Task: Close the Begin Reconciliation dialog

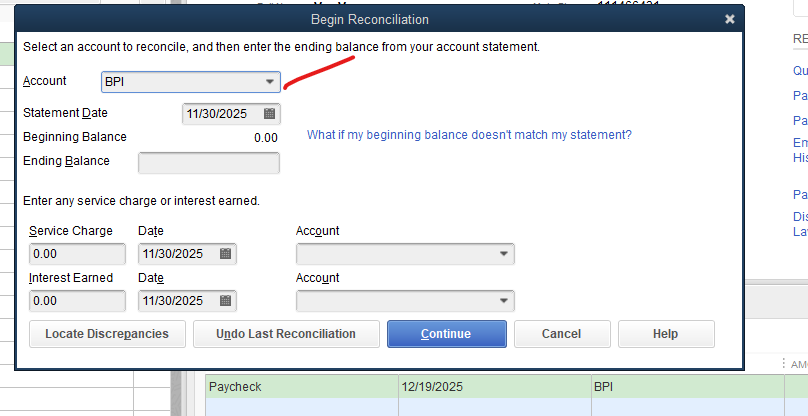Action: pyautogui.click(x=730, y=19)
